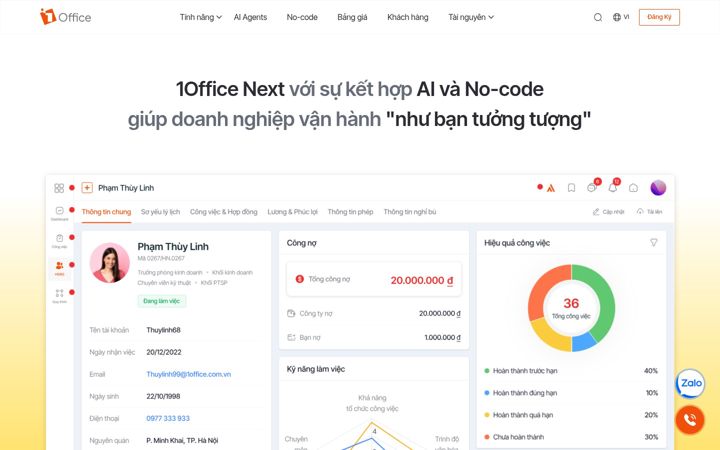Click the Zalo chat bubble
This screenshot has width=720, height=450.
click(x=690, y=383)
